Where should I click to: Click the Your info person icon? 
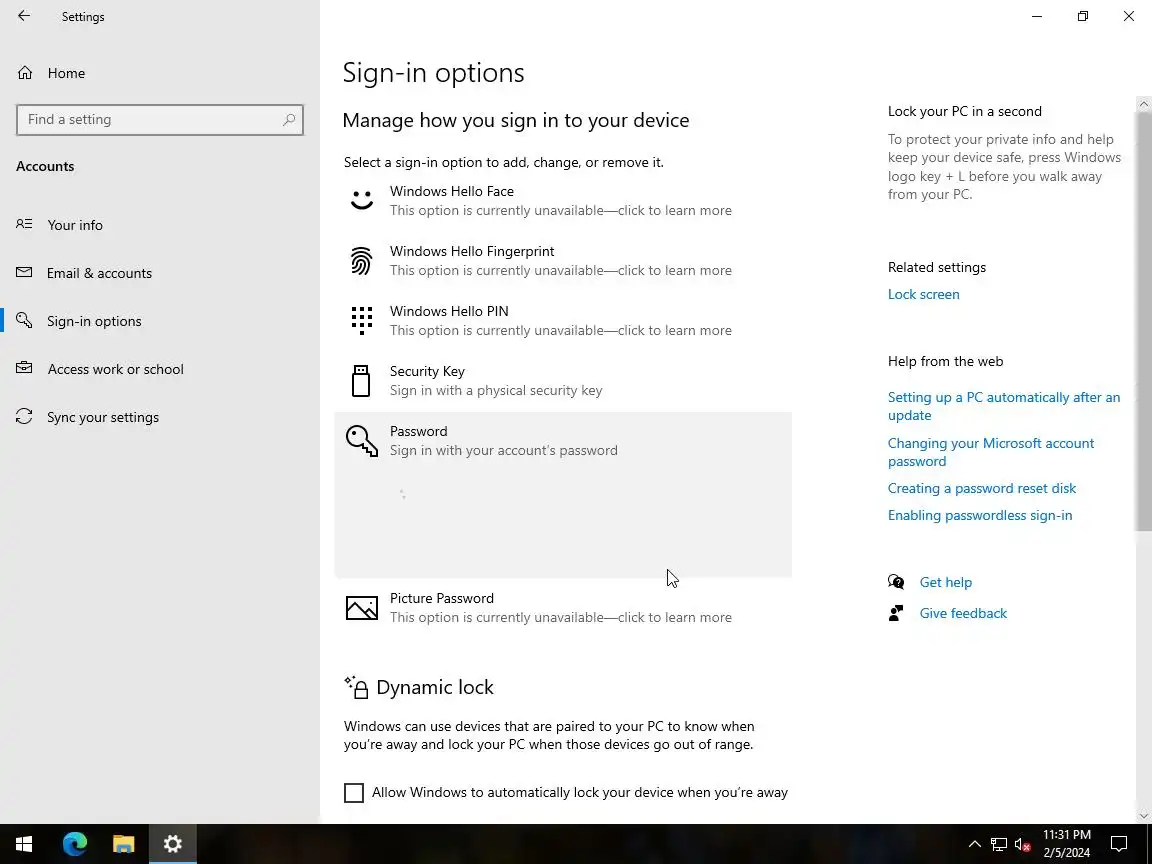(x=24, y=224)
